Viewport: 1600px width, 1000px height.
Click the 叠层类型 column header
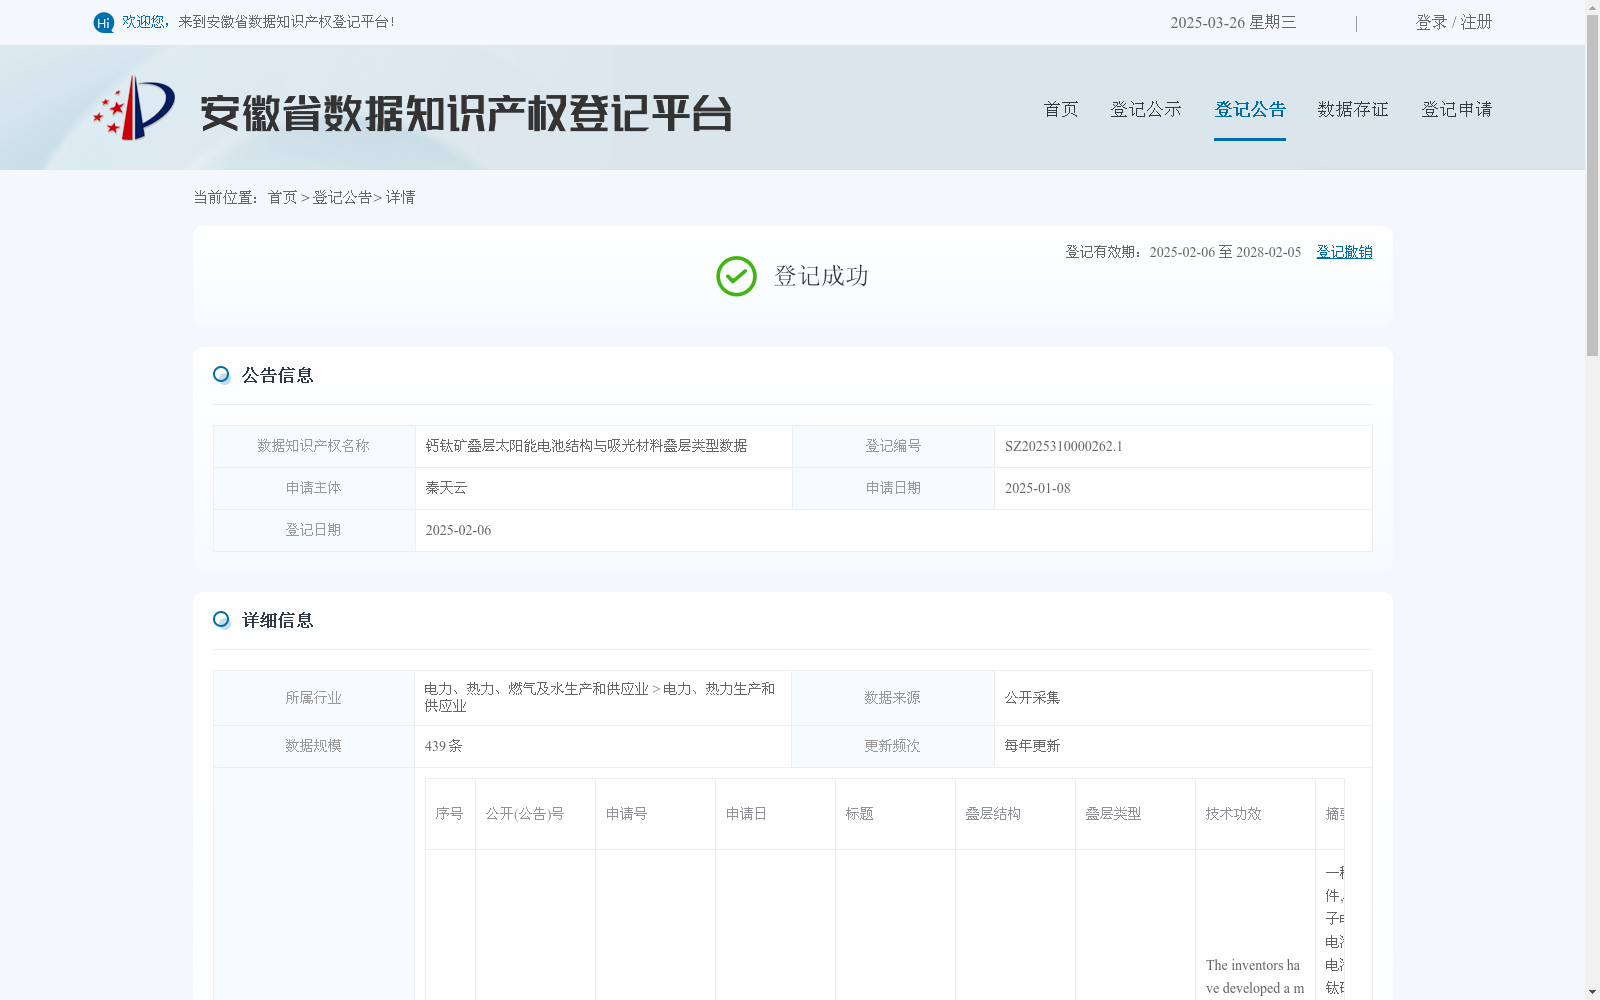(1135, 814)
